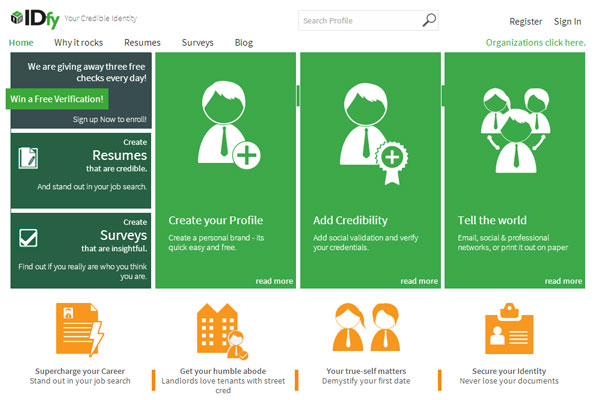
Task: Go to the Resumes menu item
Action: click(142, 42)
